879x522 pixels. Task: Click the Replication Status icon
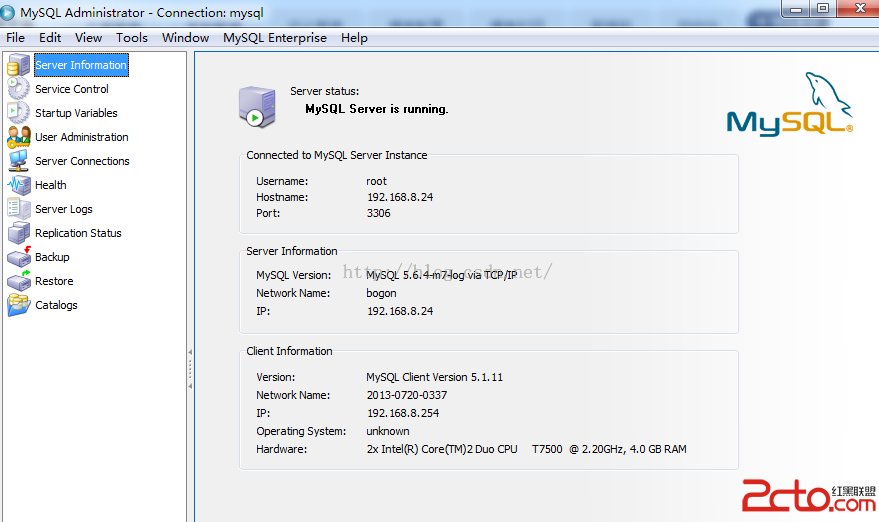[x=18, y=233]
